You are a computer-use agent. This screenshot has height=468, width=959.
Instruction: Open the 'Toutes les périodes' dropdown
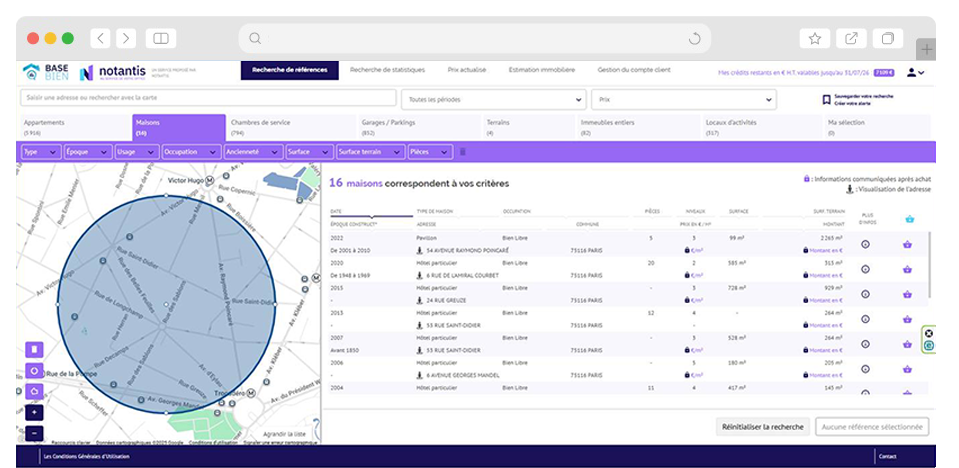[493, 100]
